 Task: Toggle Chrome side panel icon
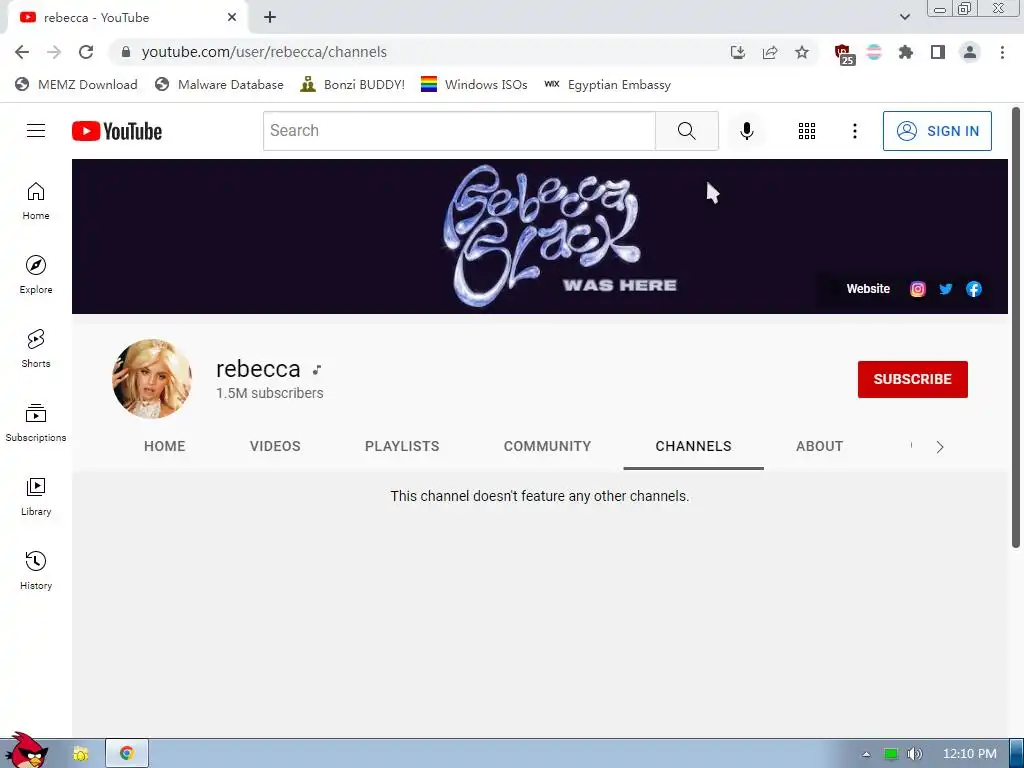(938, 52)
